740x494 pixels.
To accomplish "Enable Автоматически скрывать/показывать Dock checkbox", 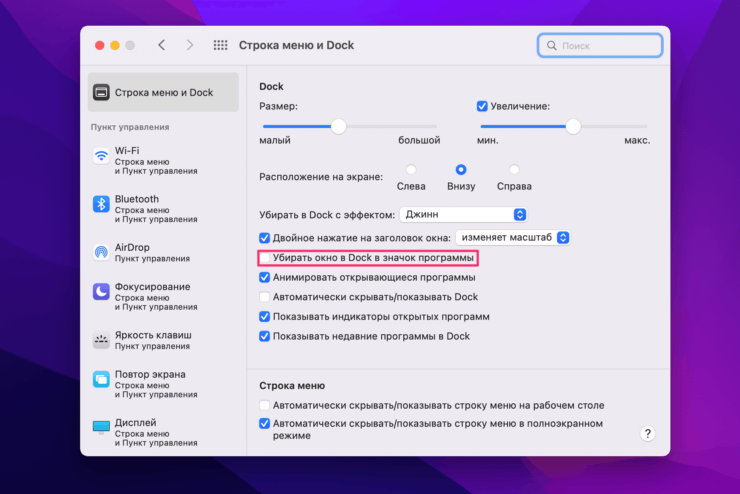I will click(x=265, y=297).
